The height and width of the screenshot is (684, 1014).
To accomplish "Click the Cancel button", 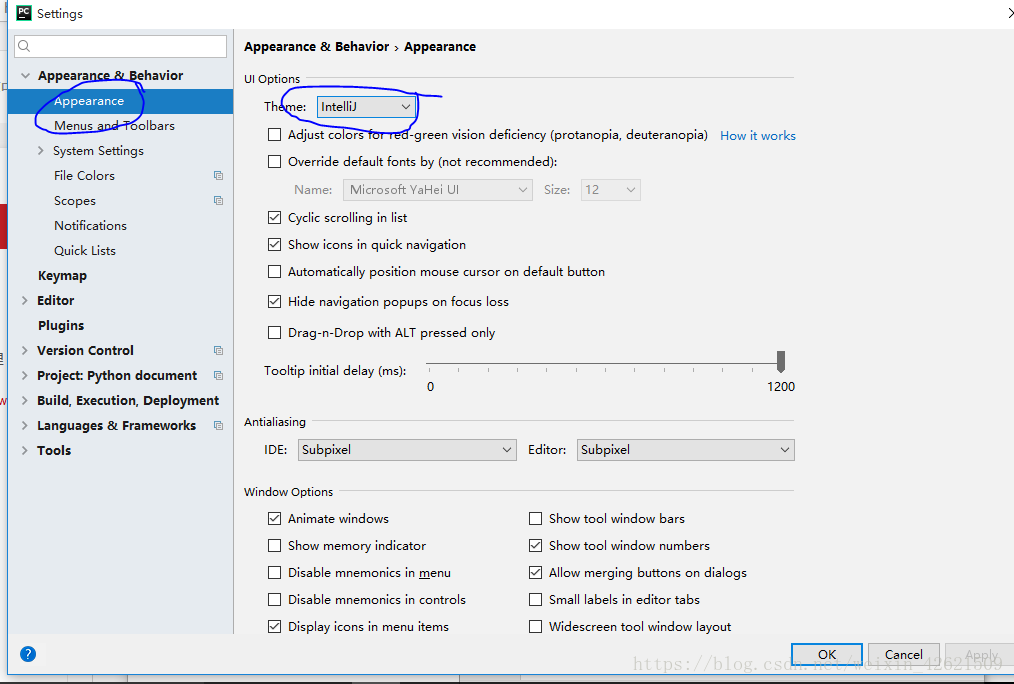I will (903, 654).
